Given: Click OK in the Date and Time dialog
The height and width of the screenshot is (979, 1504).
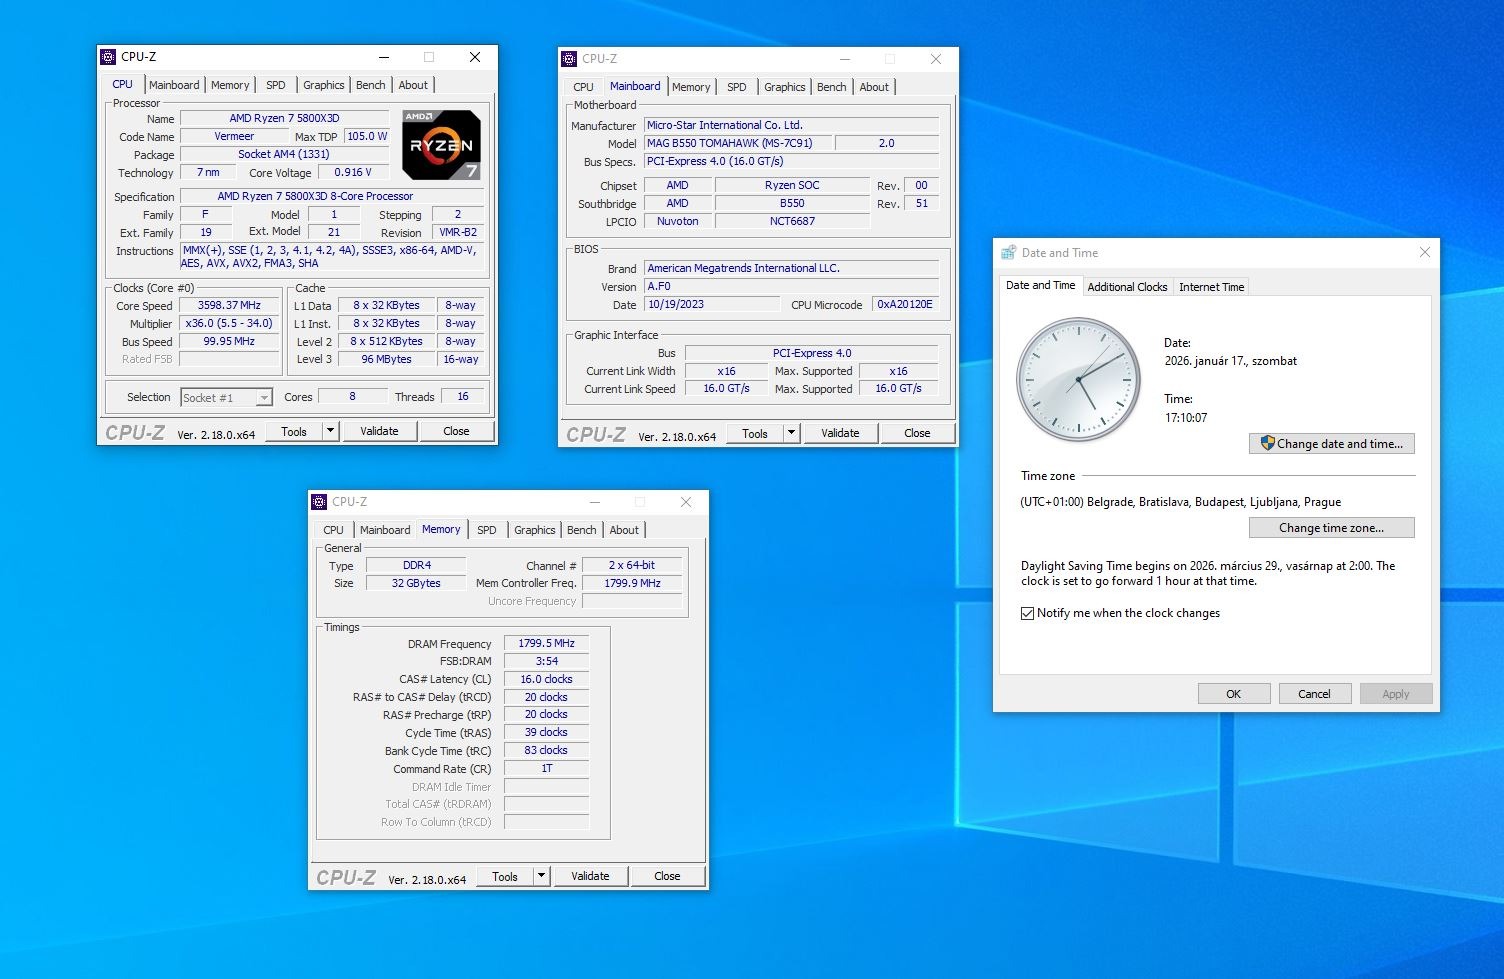Looking at the screenshot, I should point(1234,694).
